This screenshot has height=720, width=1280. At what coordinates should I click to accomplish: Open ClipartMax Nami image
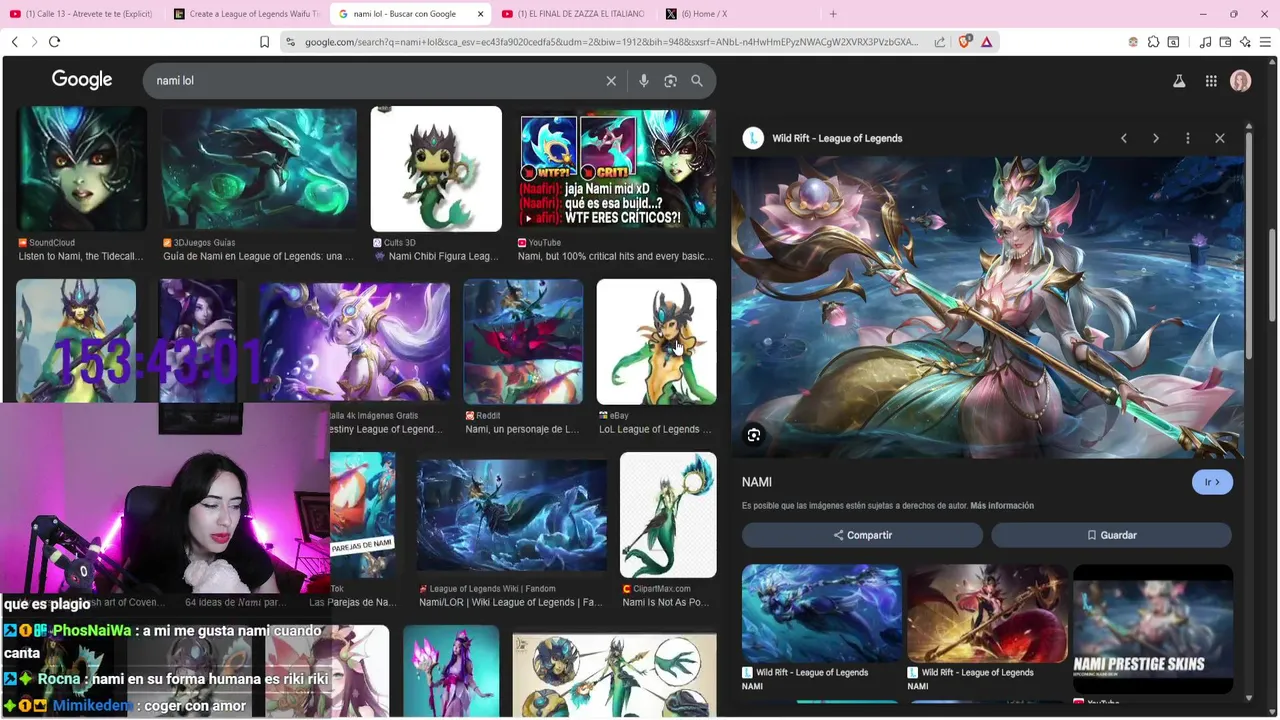click(668, 515)
